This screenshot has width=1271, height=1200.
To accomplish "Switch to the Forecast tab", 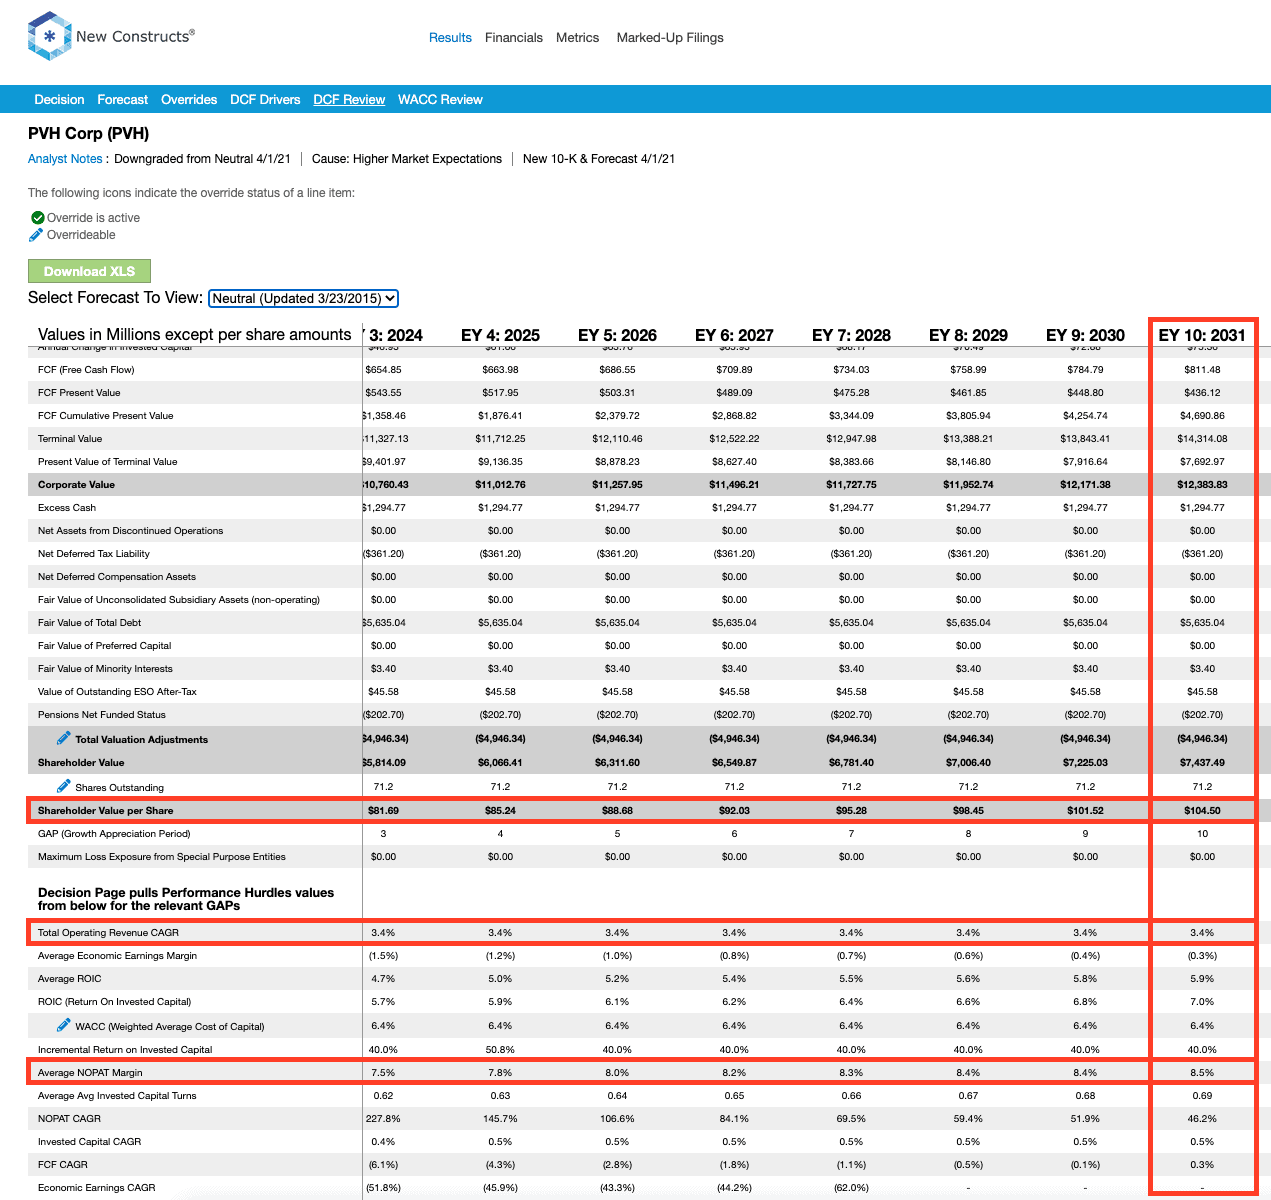I will pos(123,100).
